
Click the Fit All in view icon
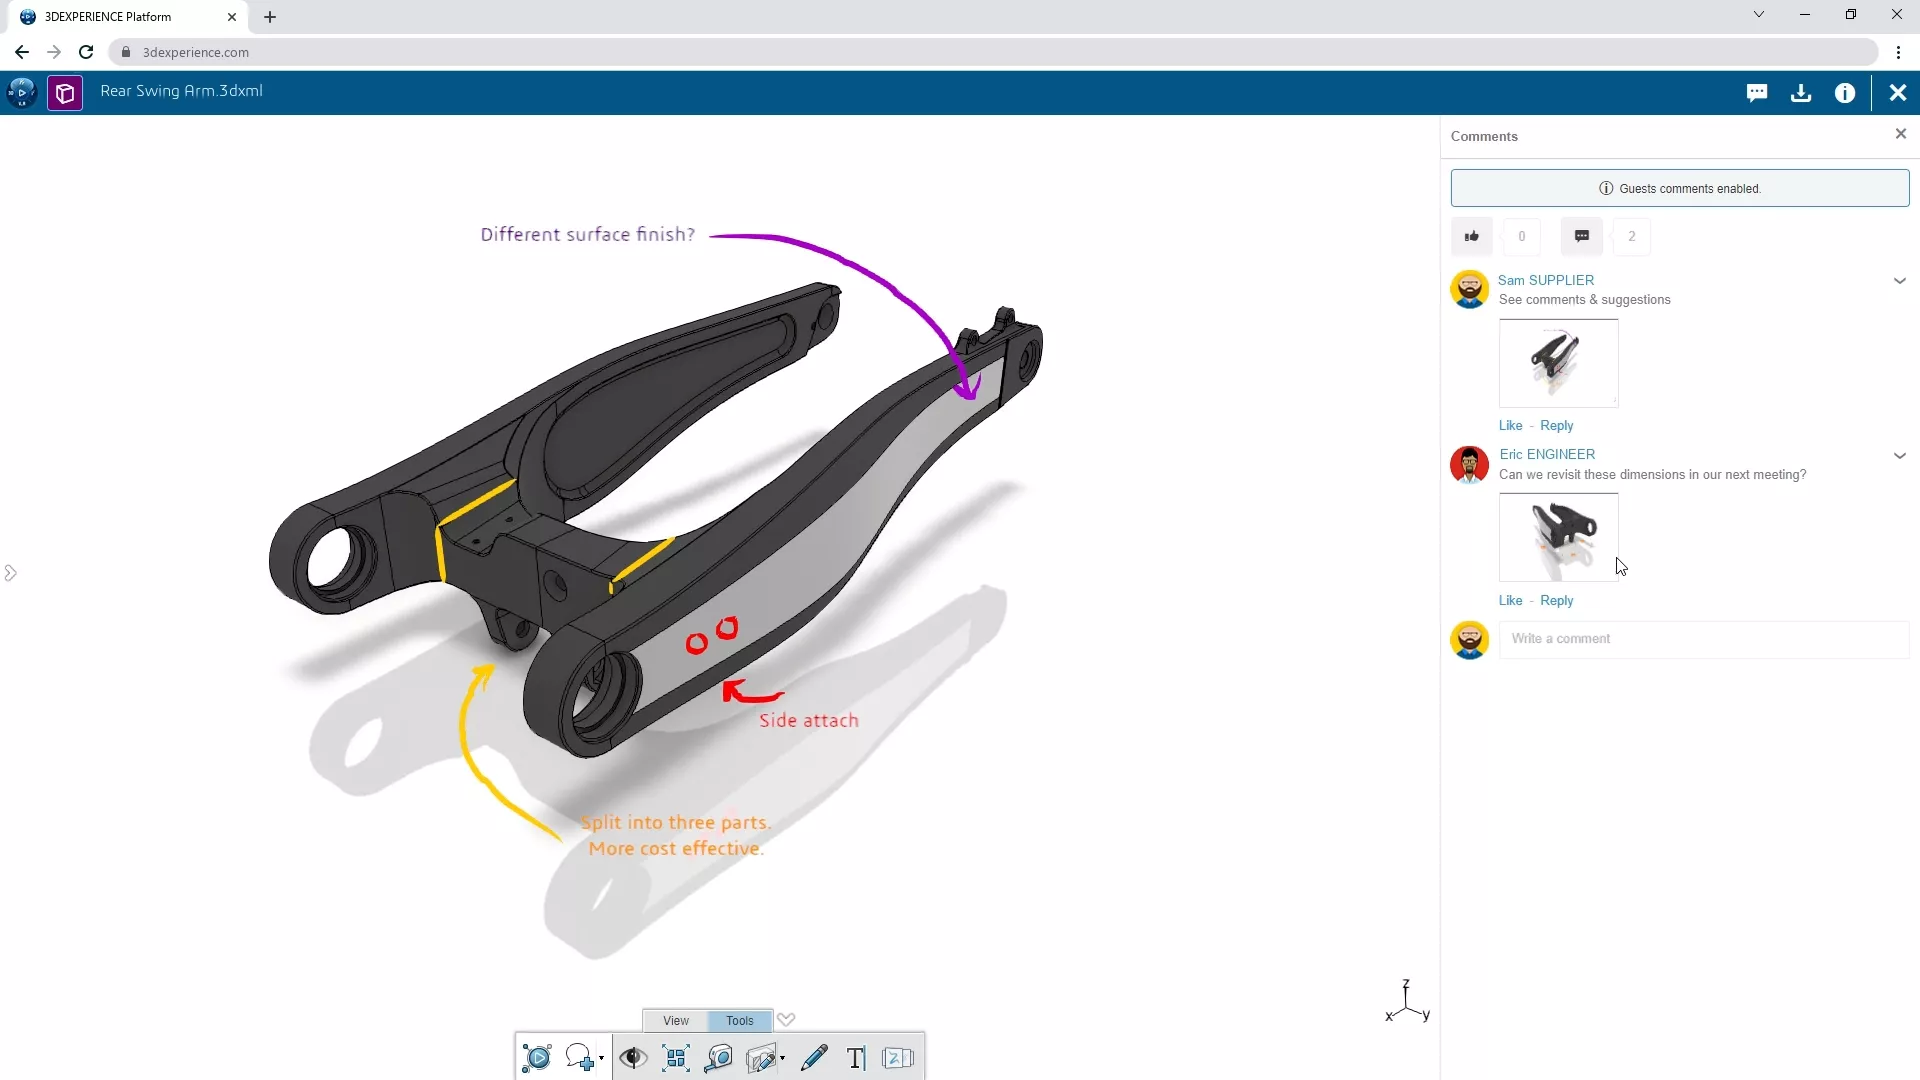676,1058
